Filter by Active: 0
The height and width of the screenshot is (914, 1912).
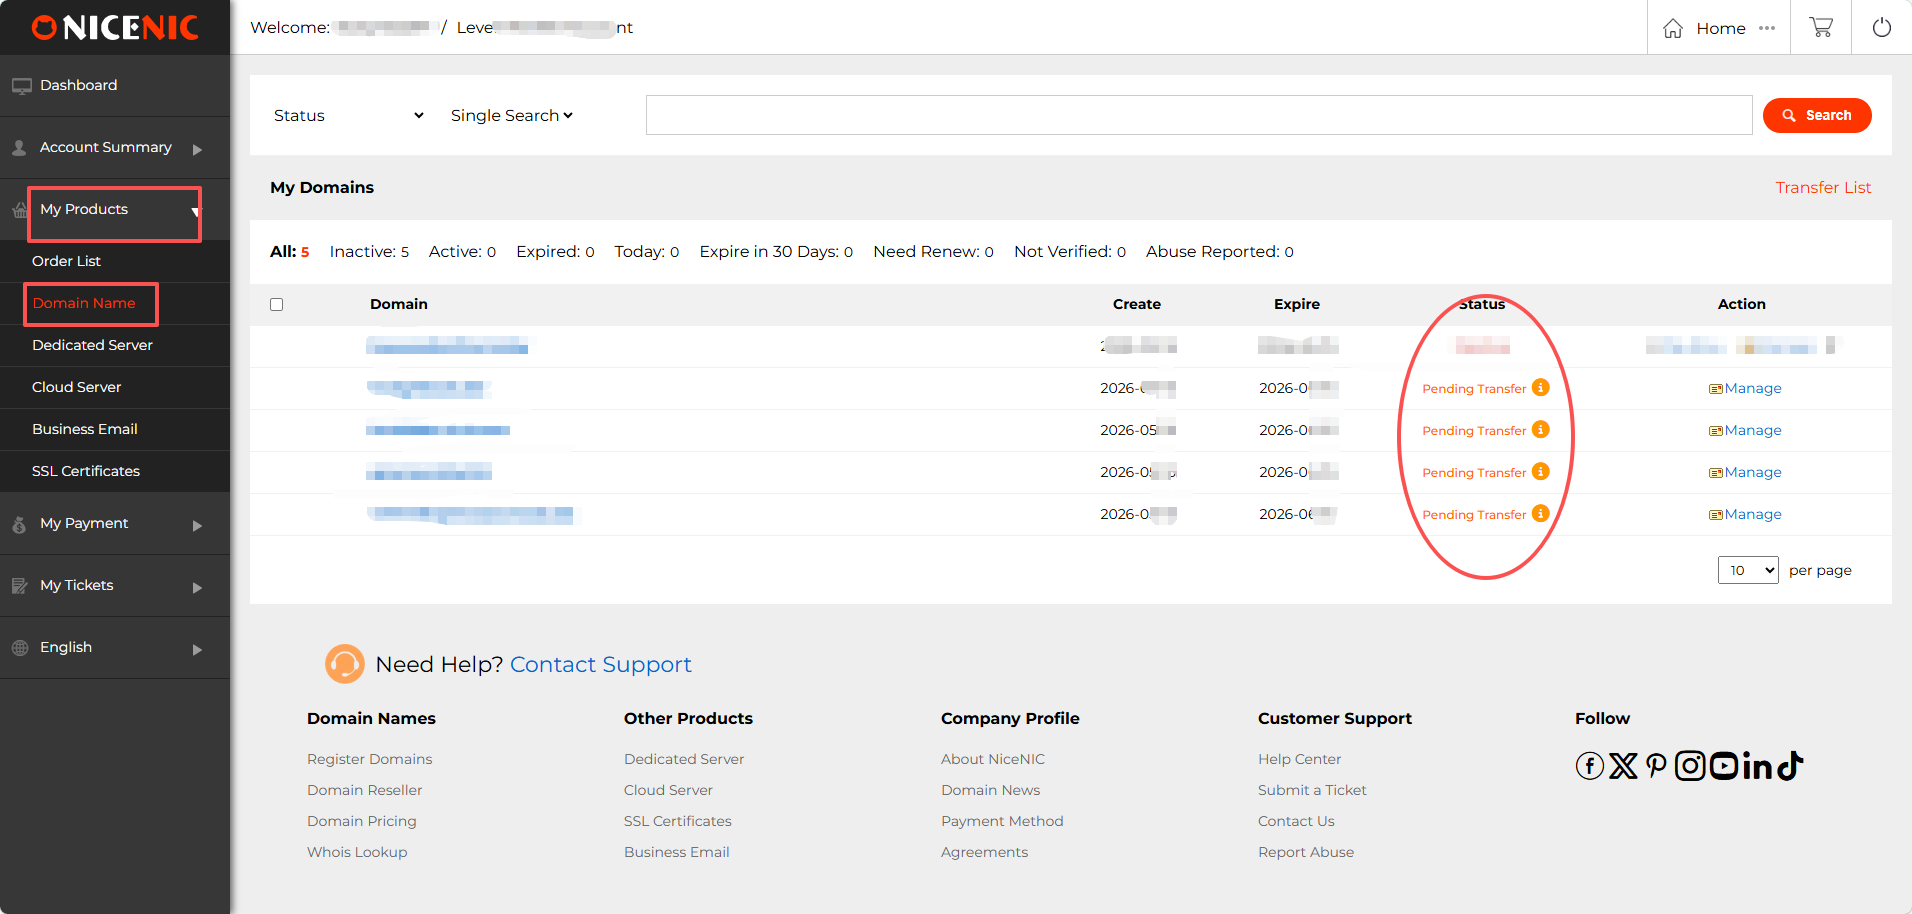[x=462, y=252]
